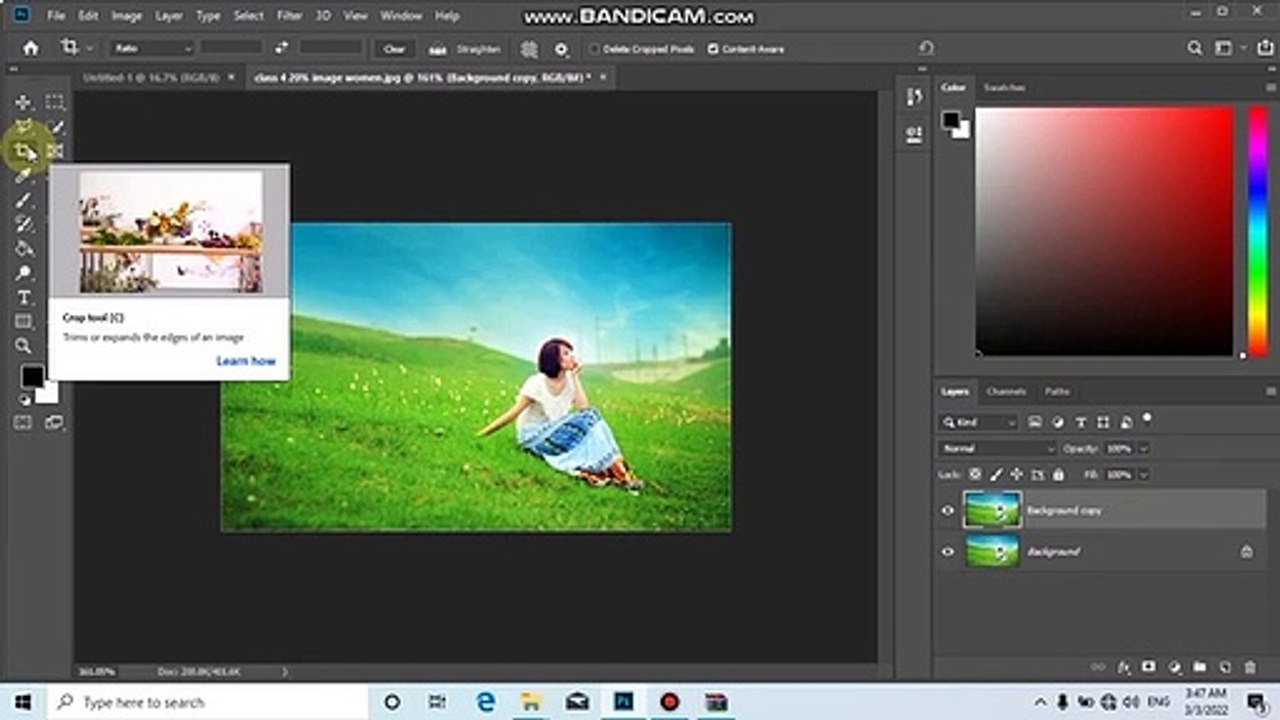1280x720 pixels.
Task: Toggle lock all for the layer
Action: click(1059, 474)
